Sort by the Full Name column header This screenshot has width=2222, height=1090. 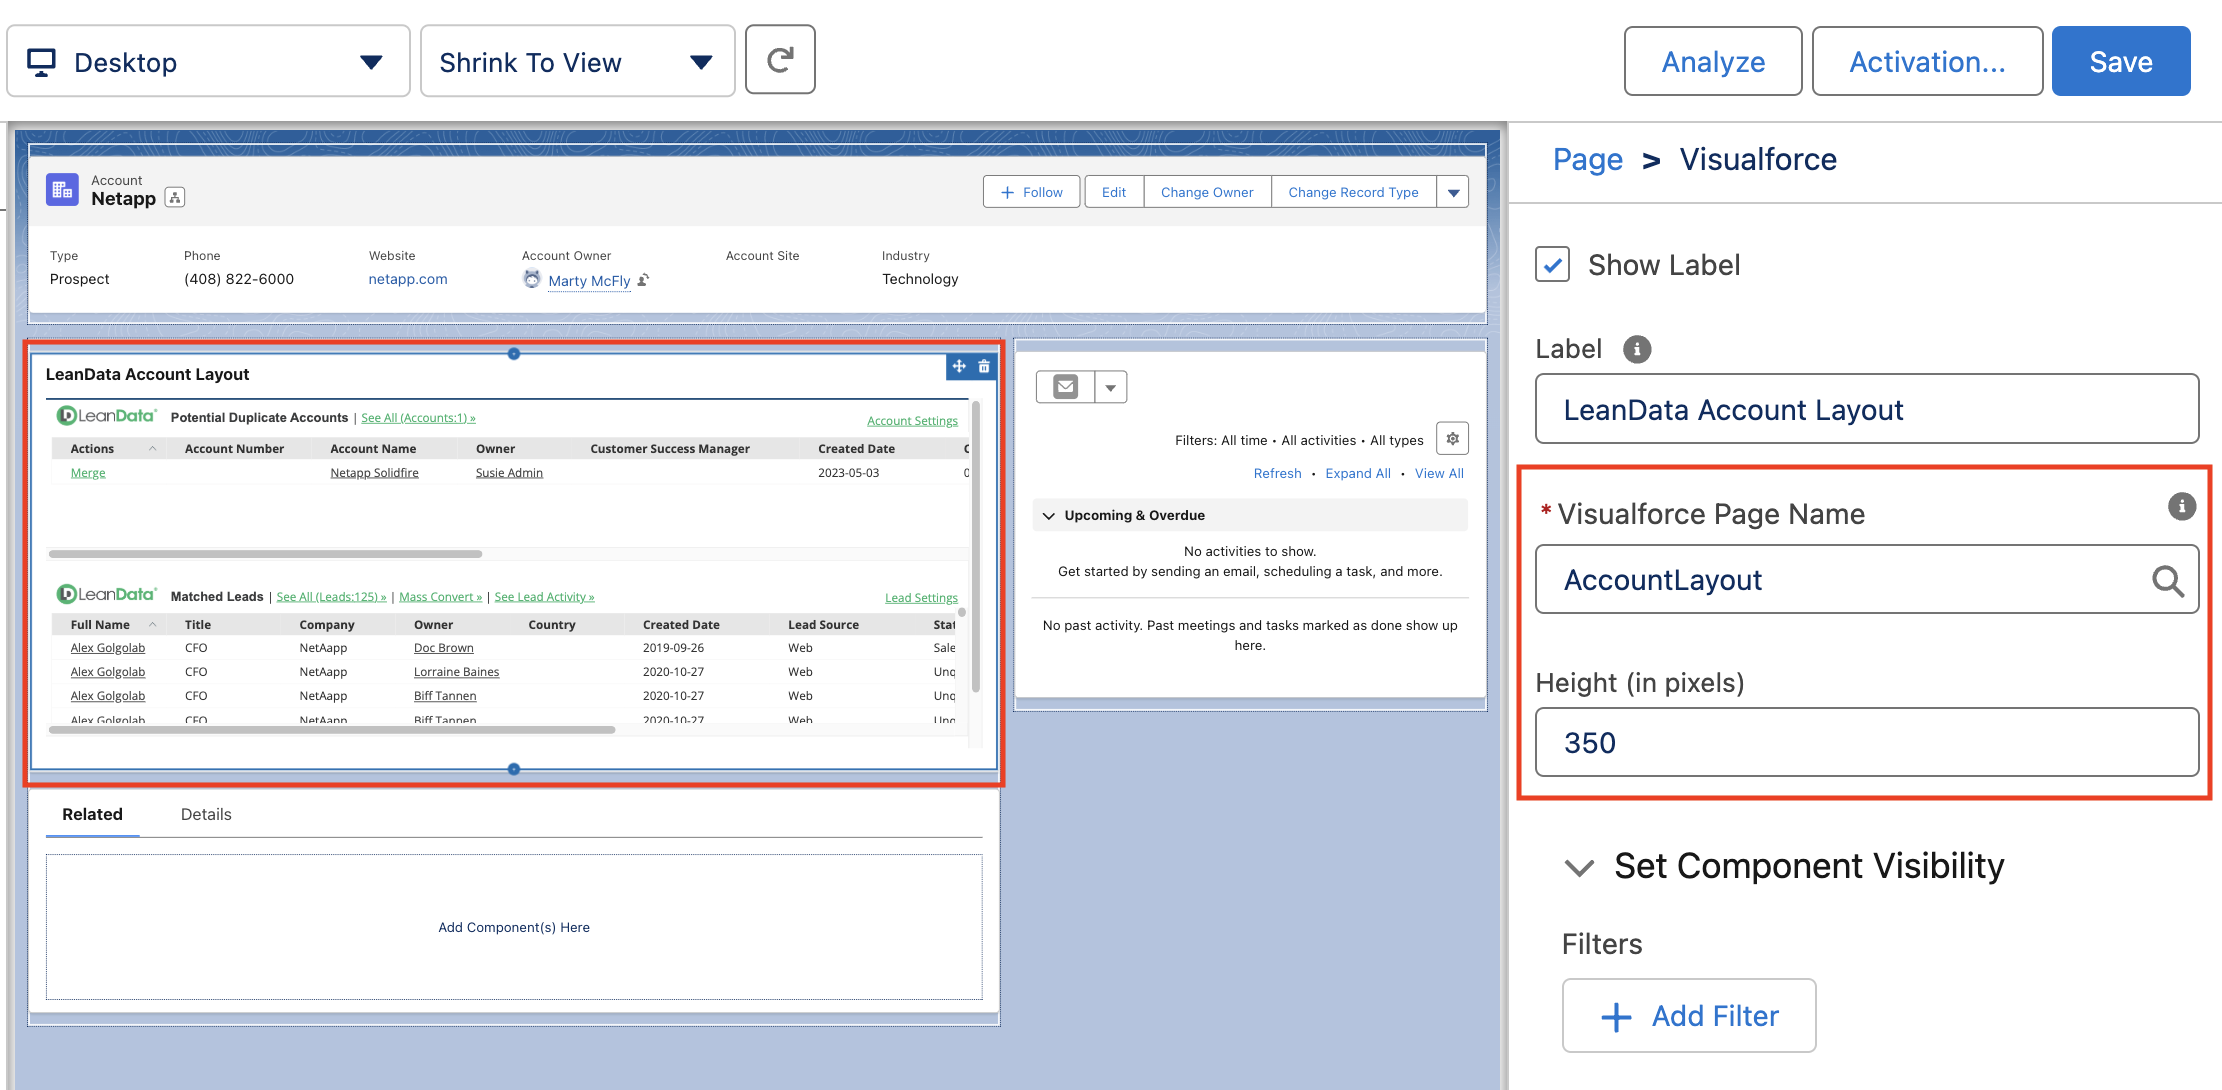tap(100, 625)
